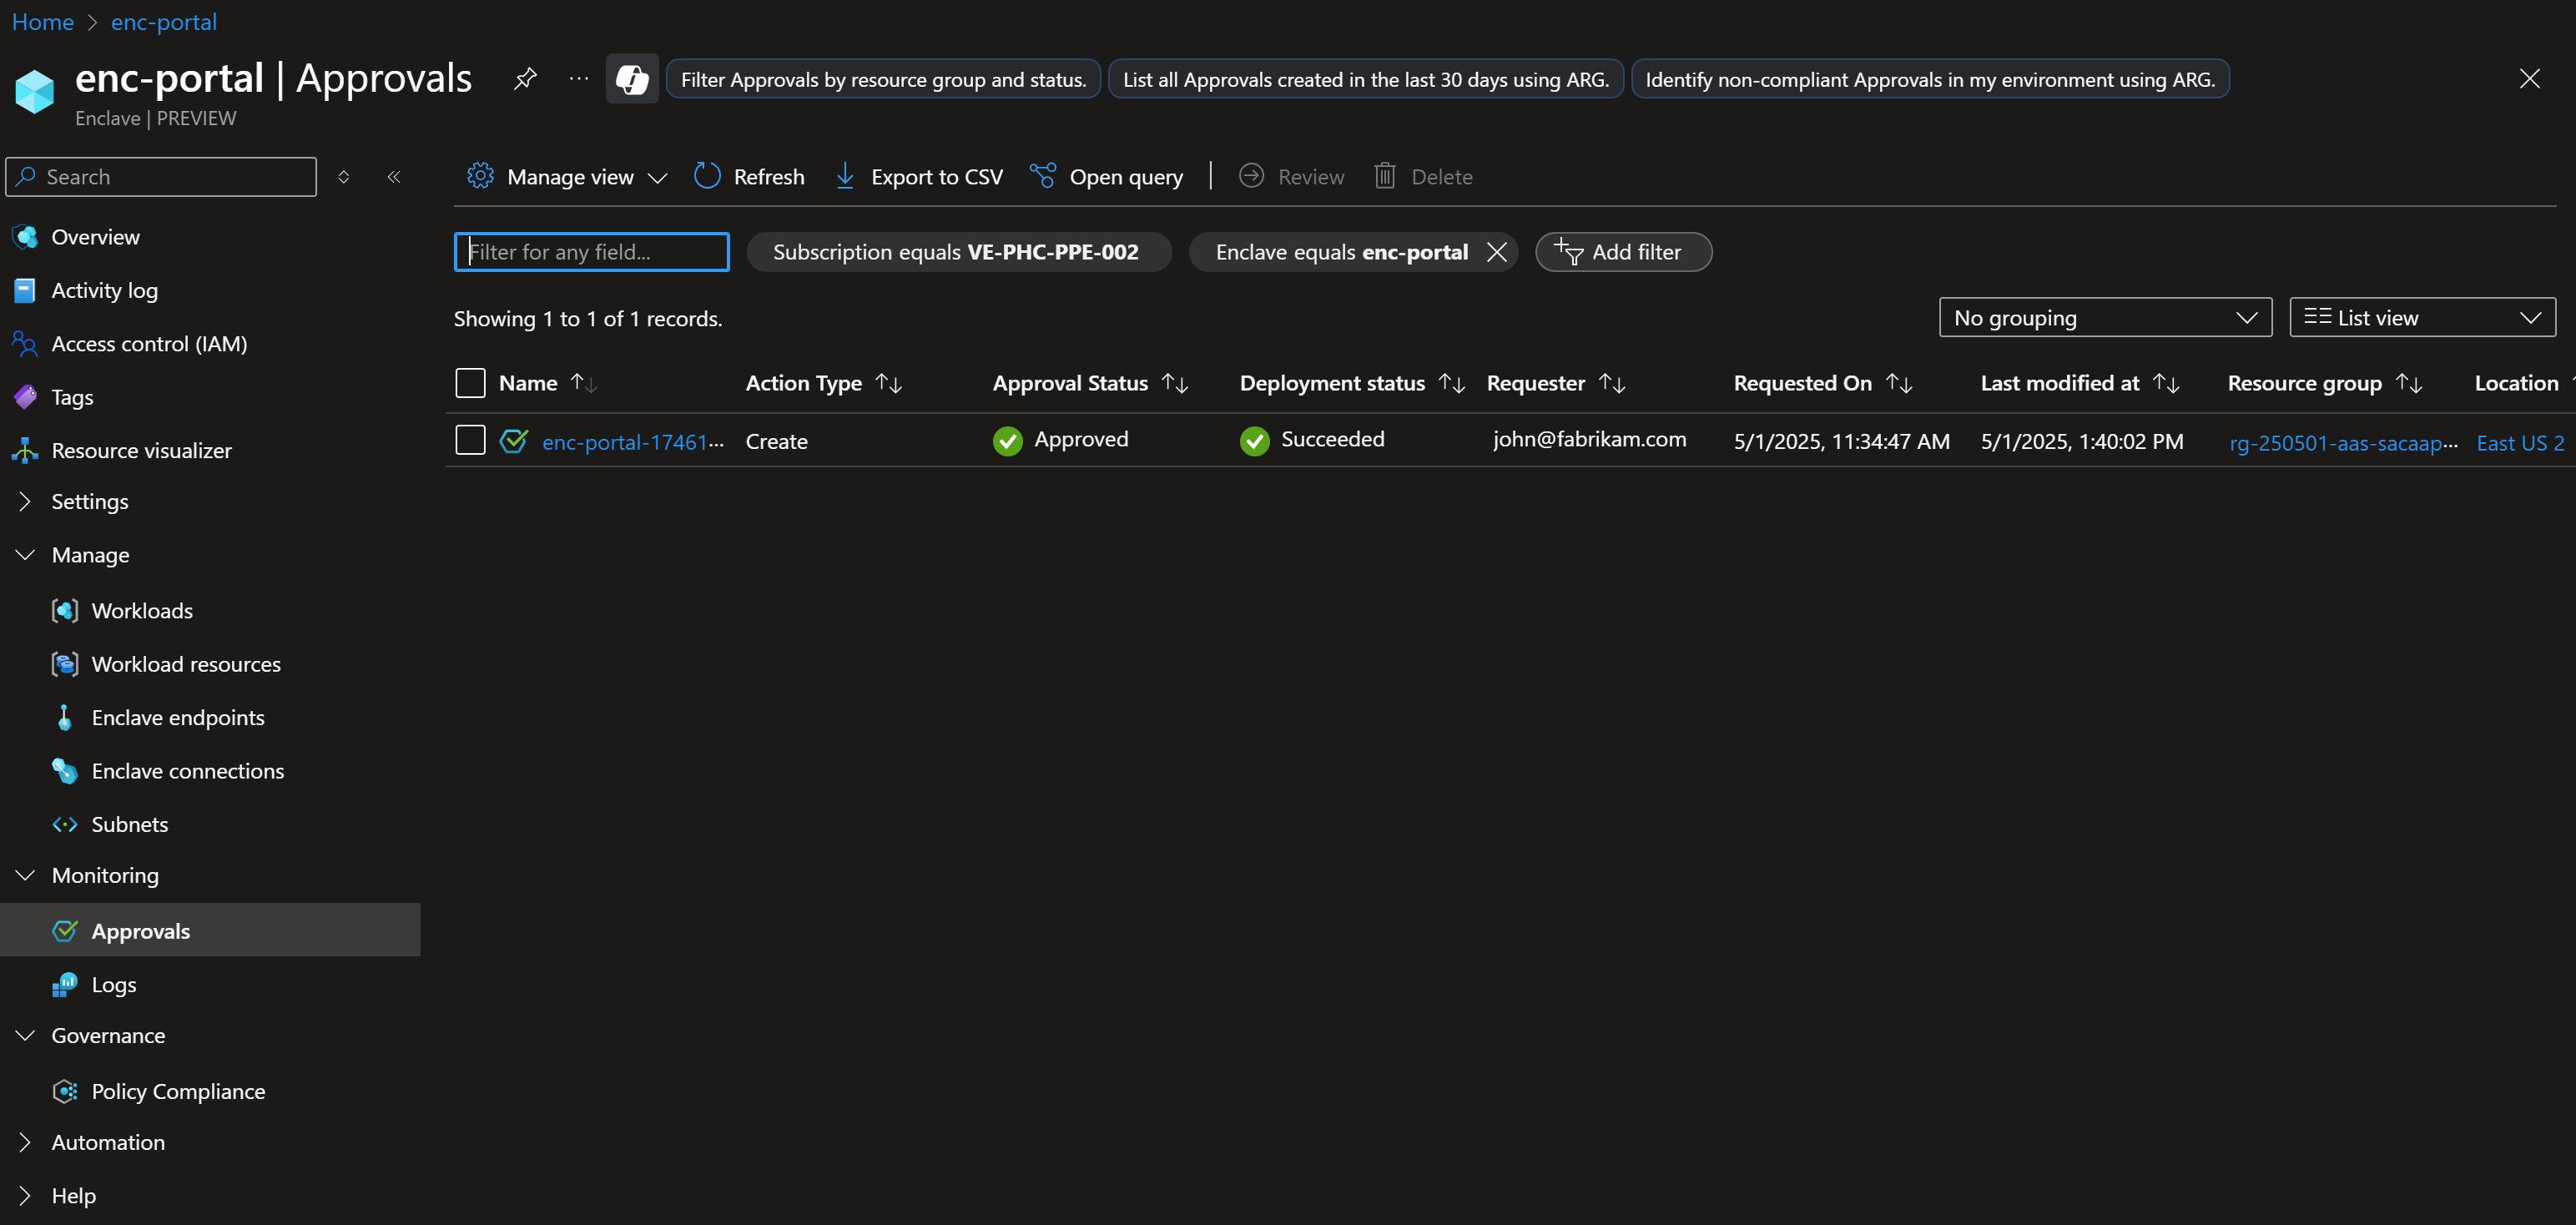Sort by Deployment status column arrows

coord(1451,383)
